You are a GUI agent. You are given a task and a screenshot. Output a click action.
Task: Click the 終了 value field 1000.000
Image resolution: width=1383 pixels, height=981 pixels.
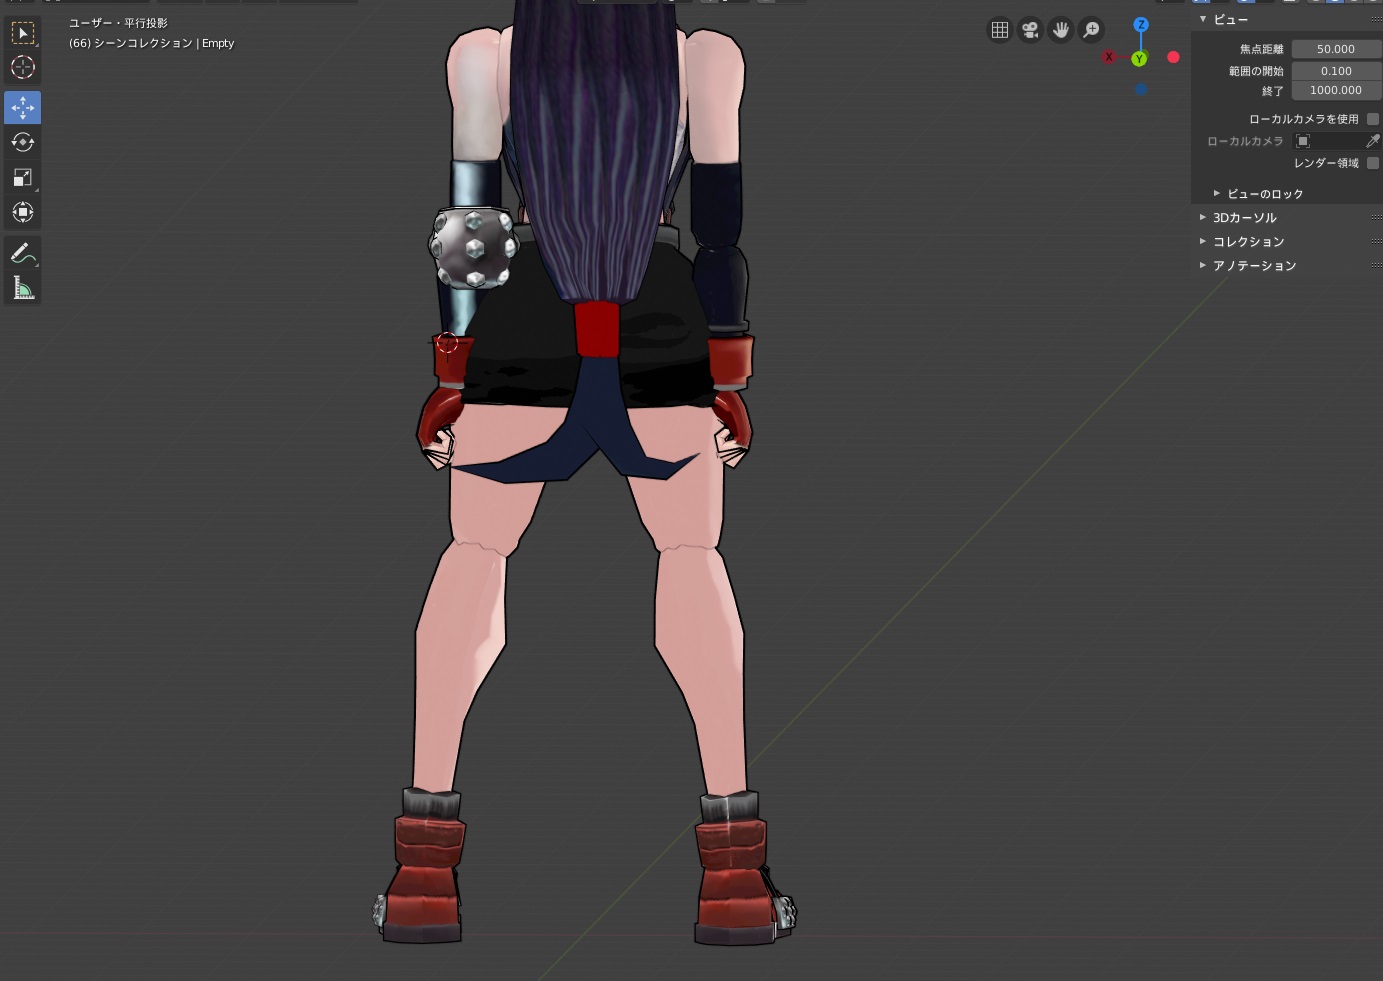click(x=1336, y=90)
